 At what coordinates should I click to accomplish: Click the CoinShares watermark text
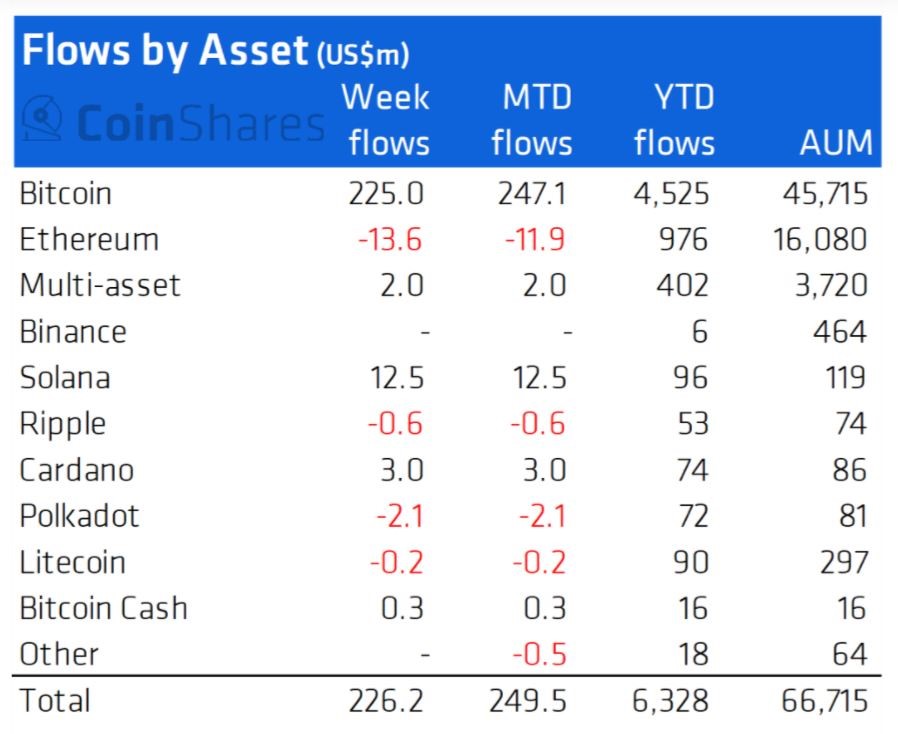(x=201, y=123)
